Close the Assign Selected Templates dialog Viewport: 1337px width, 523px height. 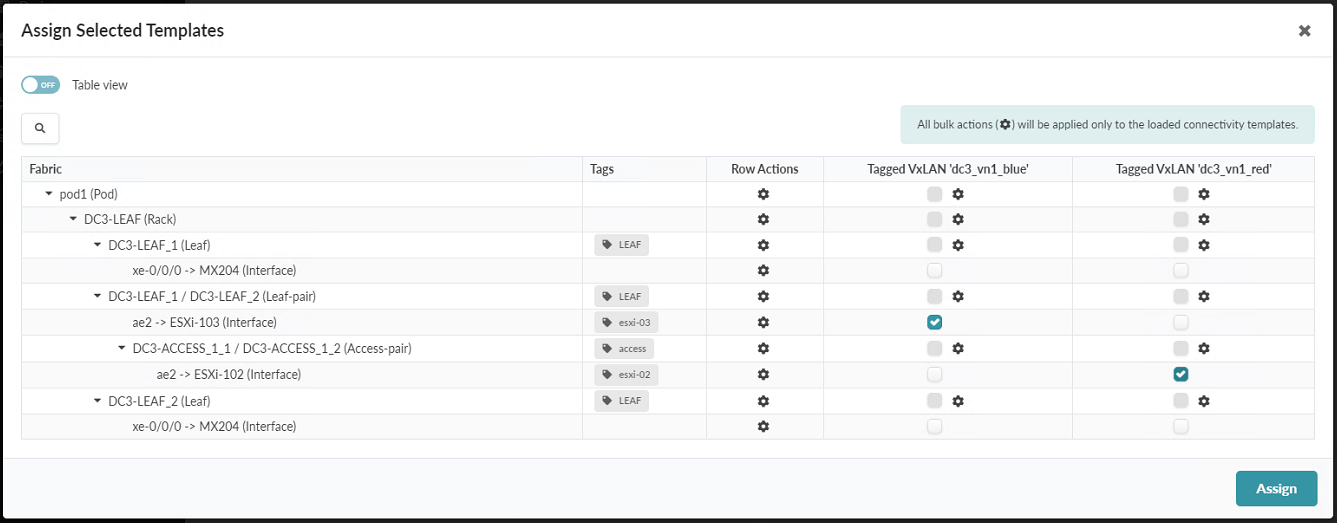click(1304, 31)
